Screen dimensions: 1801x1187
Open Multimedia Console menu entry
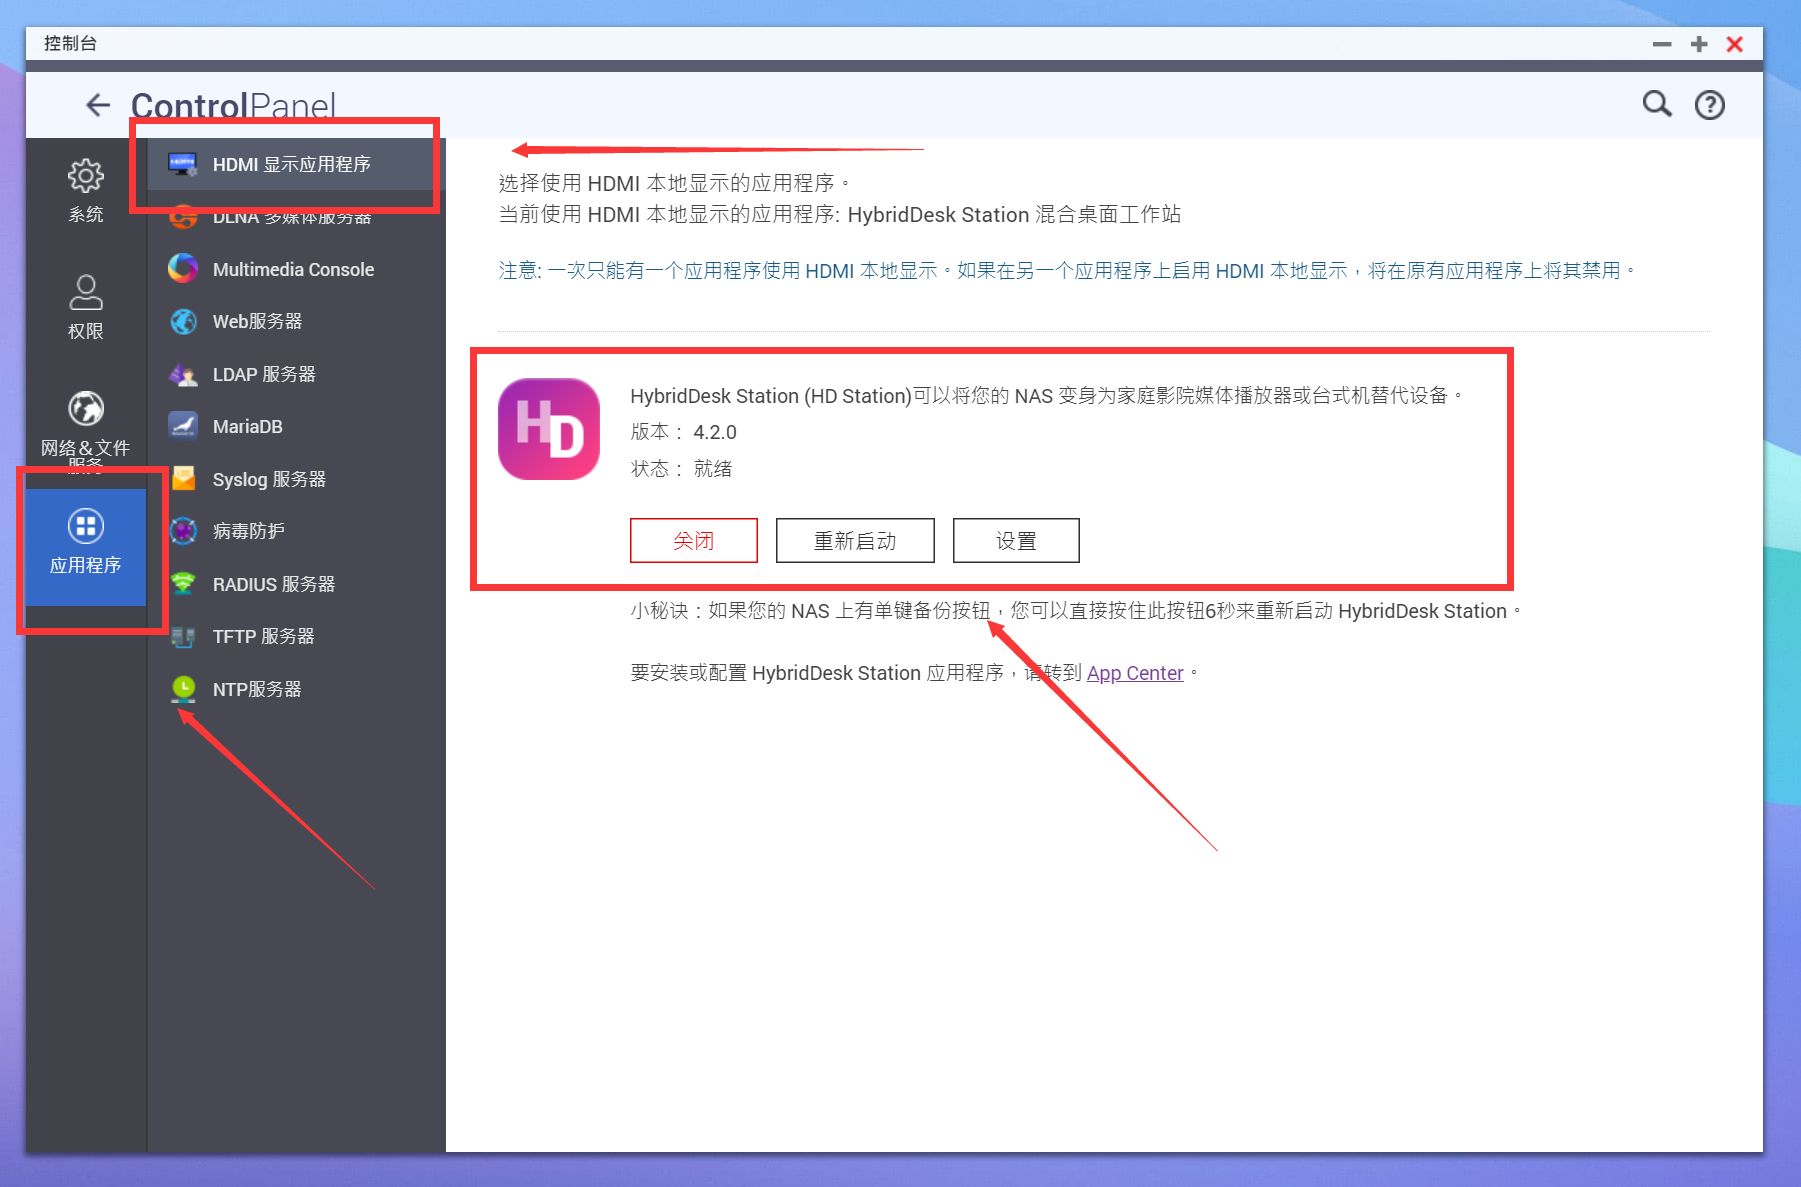click(x=297, y=269)
